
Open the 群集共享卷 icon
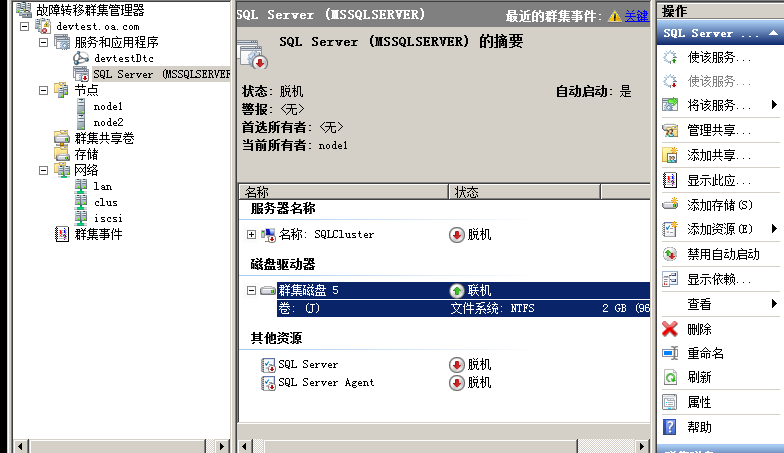click(x=62, y=138)
